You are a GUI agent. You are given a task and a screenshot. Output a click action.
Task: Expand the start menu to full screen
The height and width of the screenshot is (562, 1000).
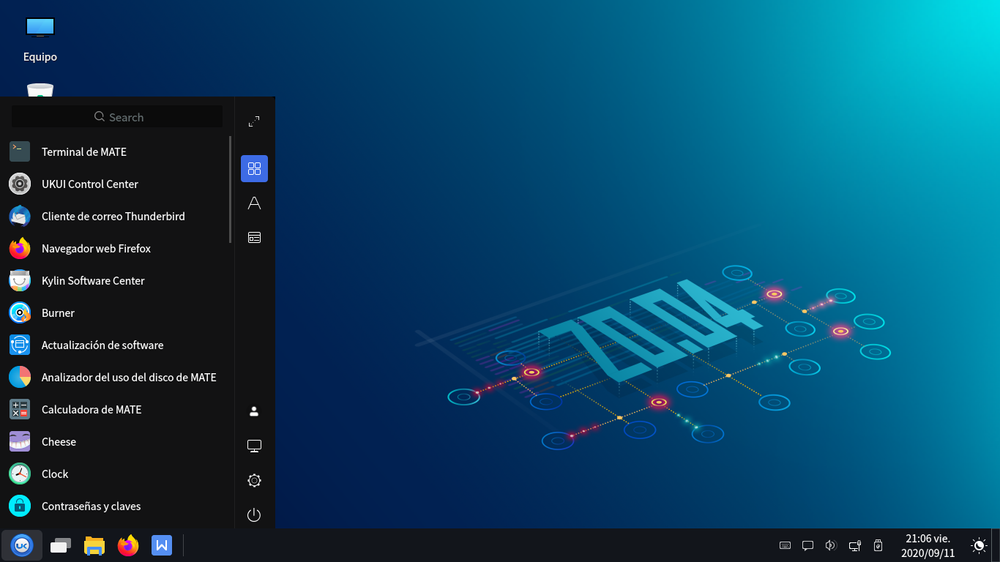click(254, 121)
